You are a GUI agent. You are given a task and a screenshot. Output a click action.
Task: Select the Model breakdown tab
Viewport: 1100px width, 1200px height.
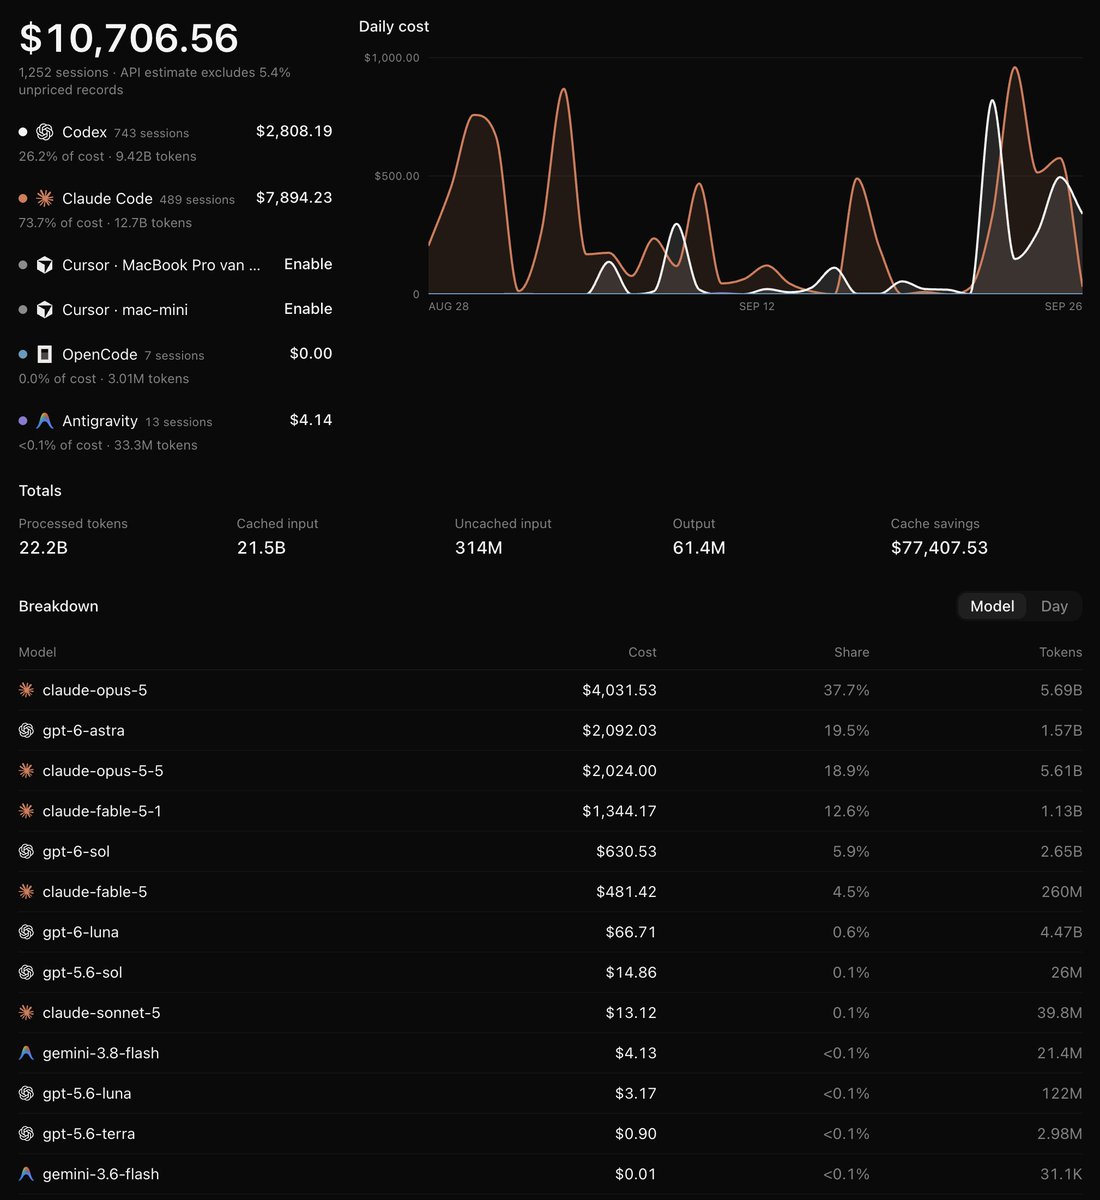point(992,606)
